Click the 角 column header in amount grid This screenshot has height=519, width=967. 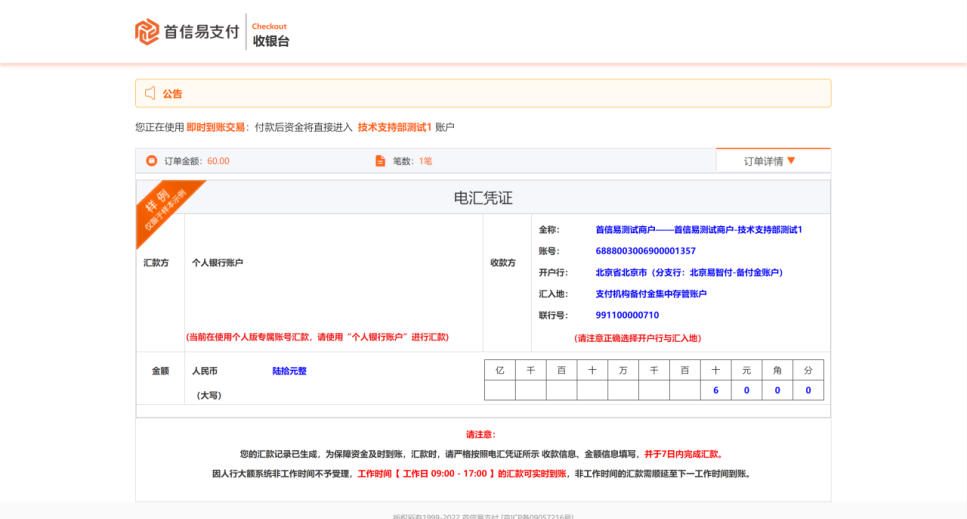pyautogui.click(x=777, y=370)
